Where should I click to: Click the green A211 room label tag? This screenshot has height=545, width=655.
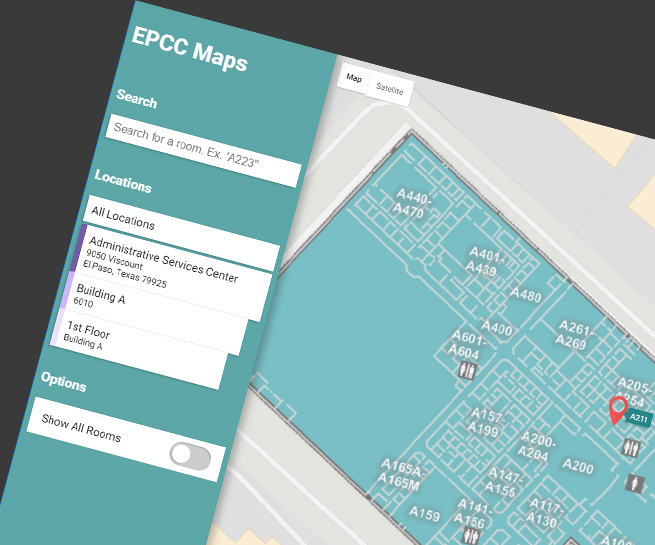(x=639, y=419)
